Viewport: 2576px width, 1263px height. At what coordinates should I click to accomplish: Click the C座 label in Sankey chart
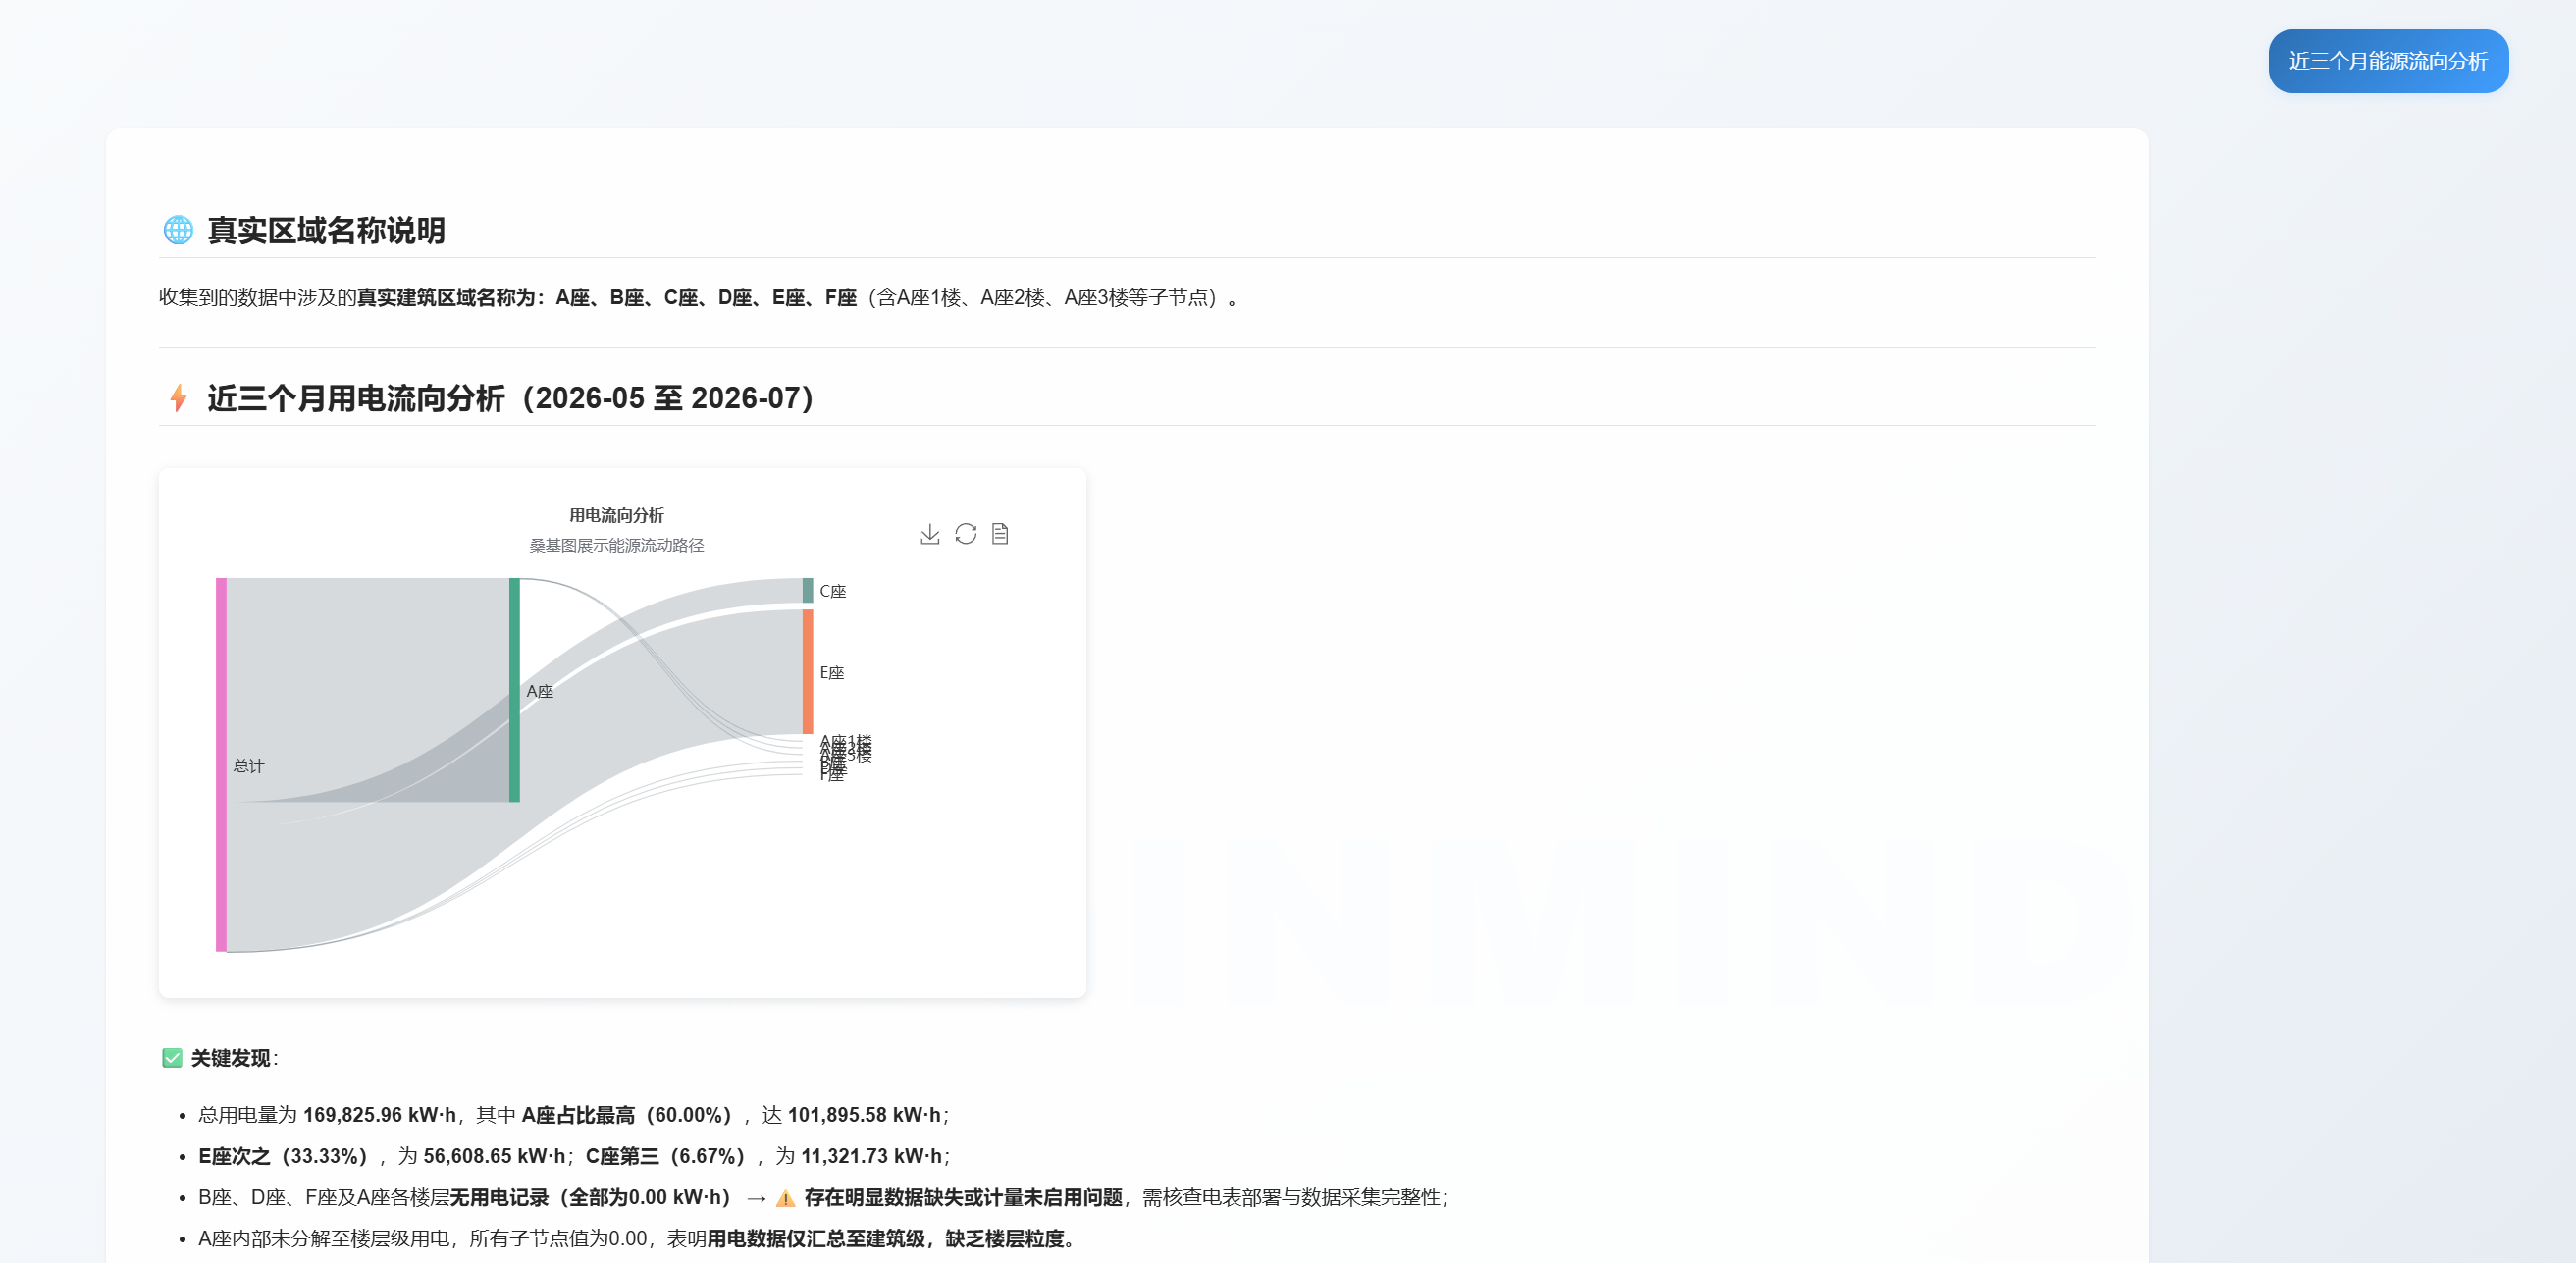tap(832, 591)
